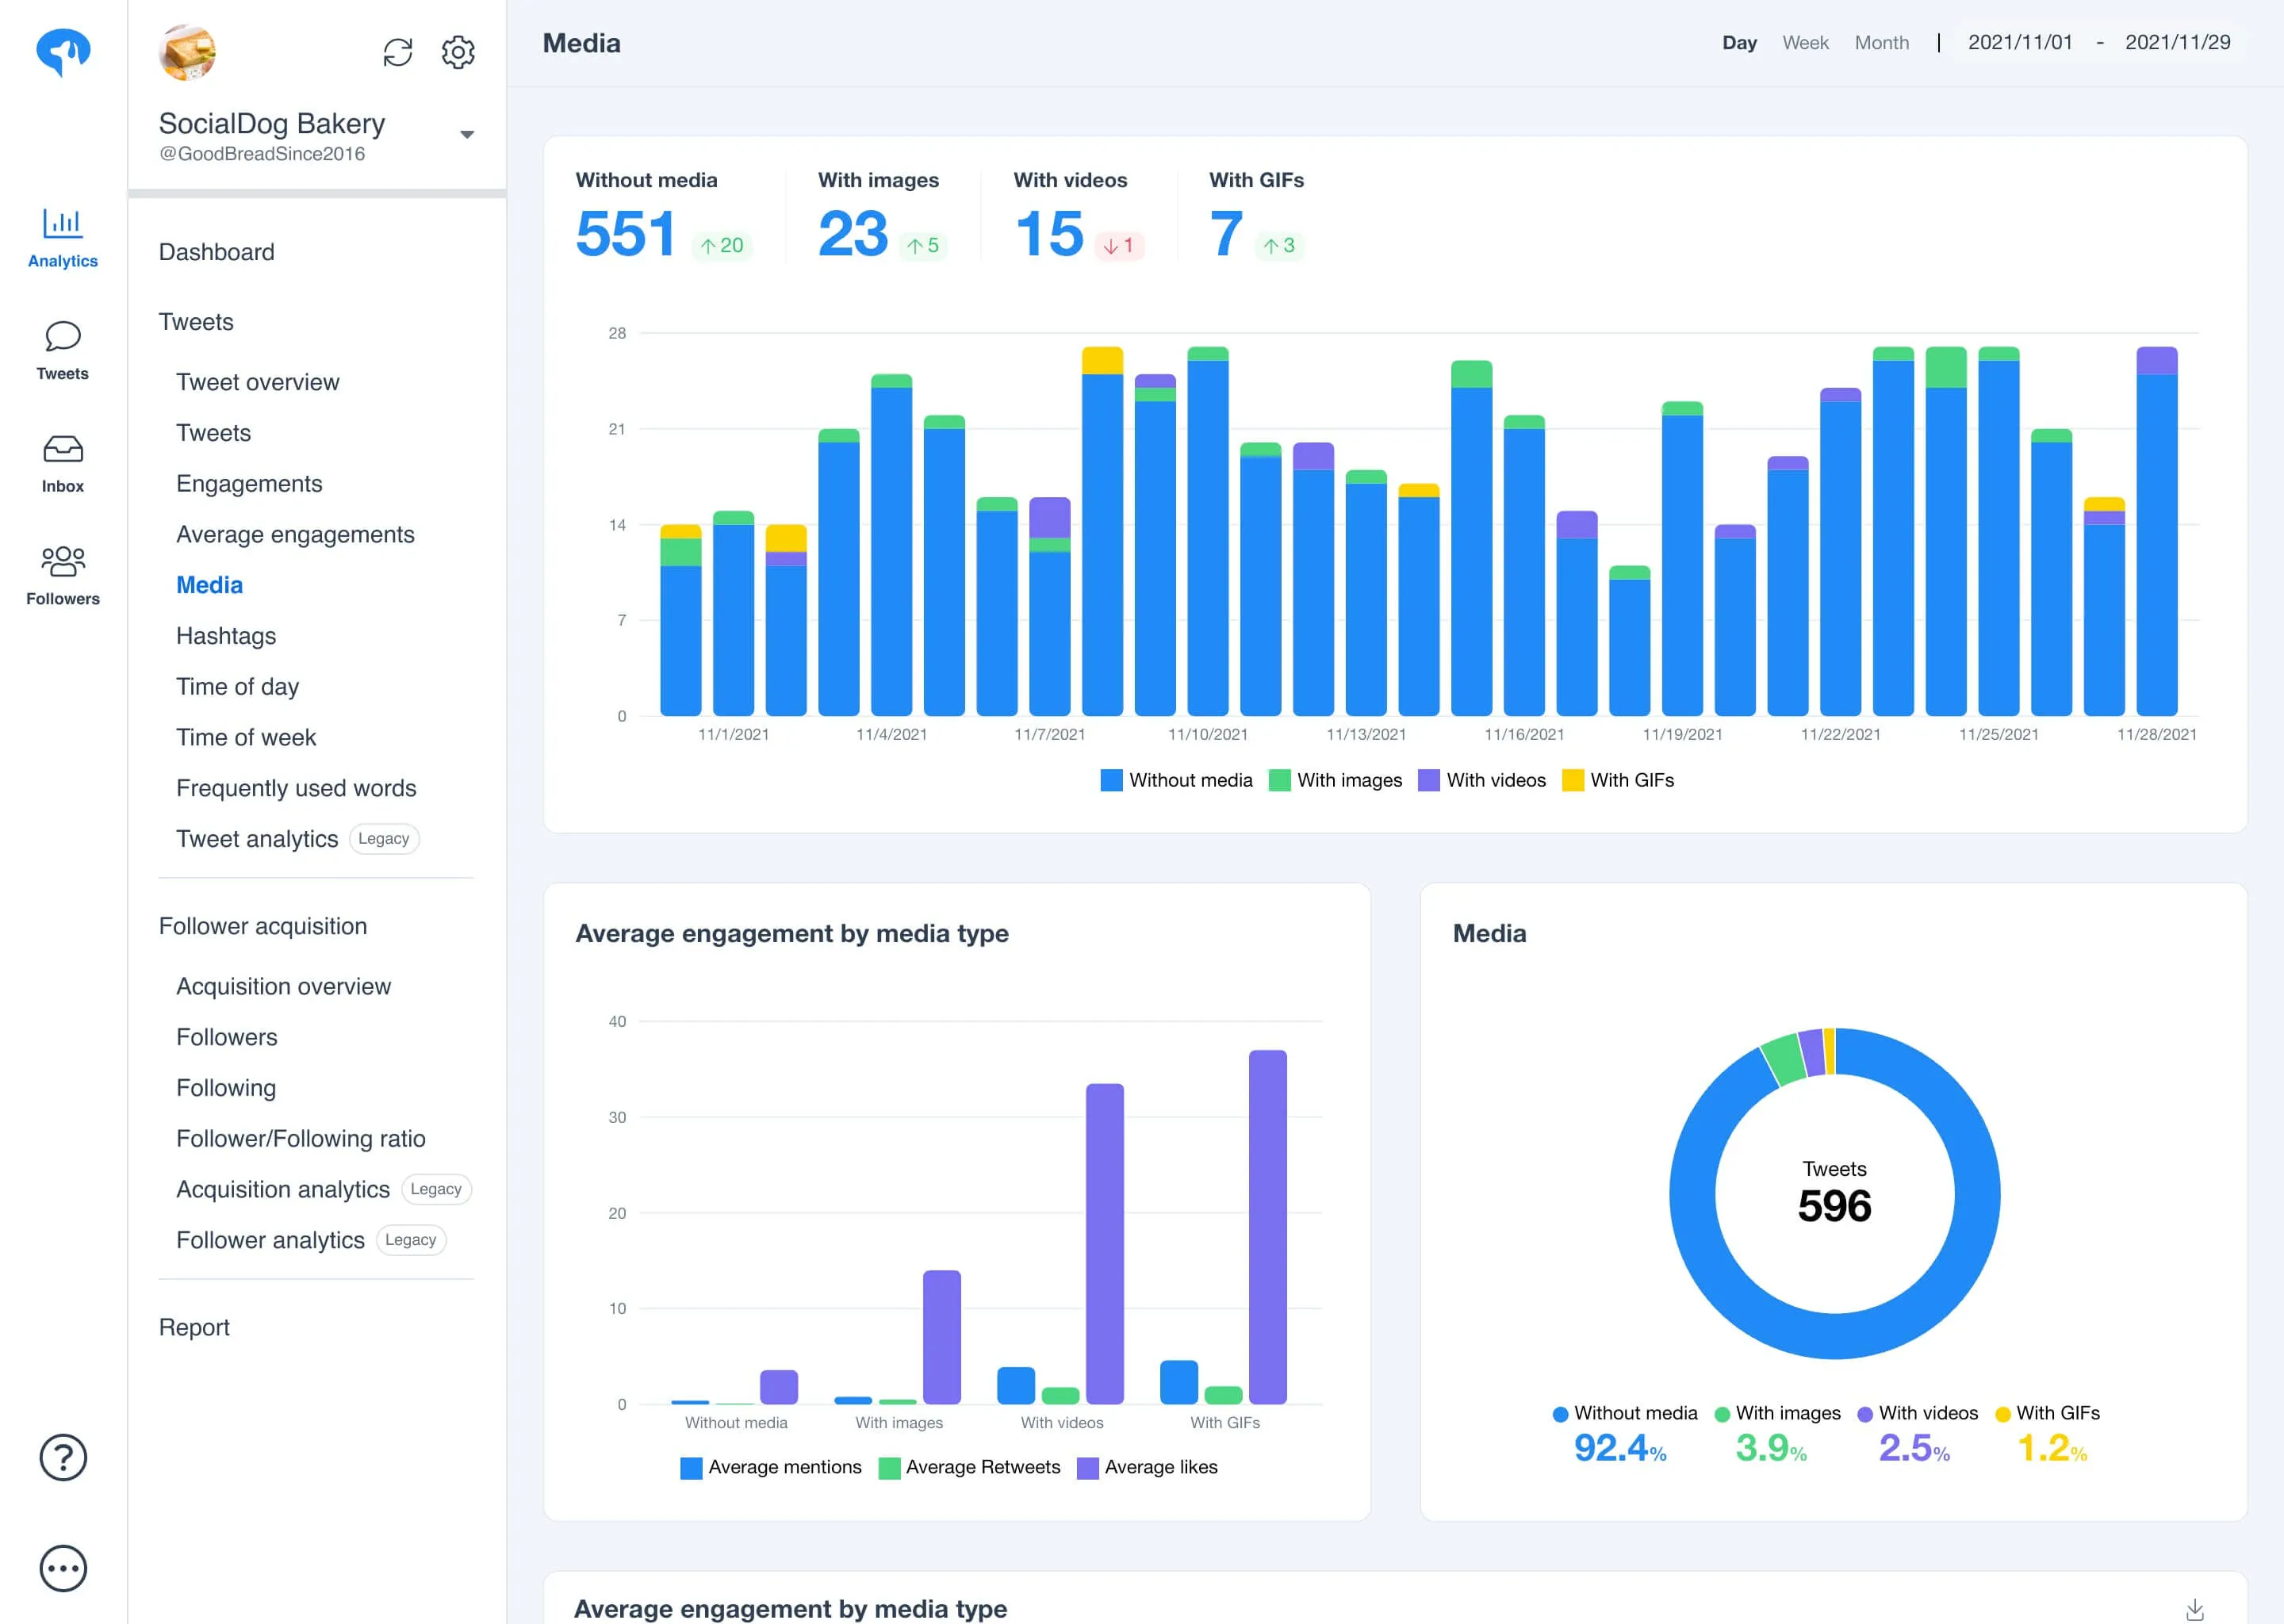Screen dimensions: 2284x1624
Task: Click the SocialDog blue logo
Action: pyautogui.click(x=63, y=52)
